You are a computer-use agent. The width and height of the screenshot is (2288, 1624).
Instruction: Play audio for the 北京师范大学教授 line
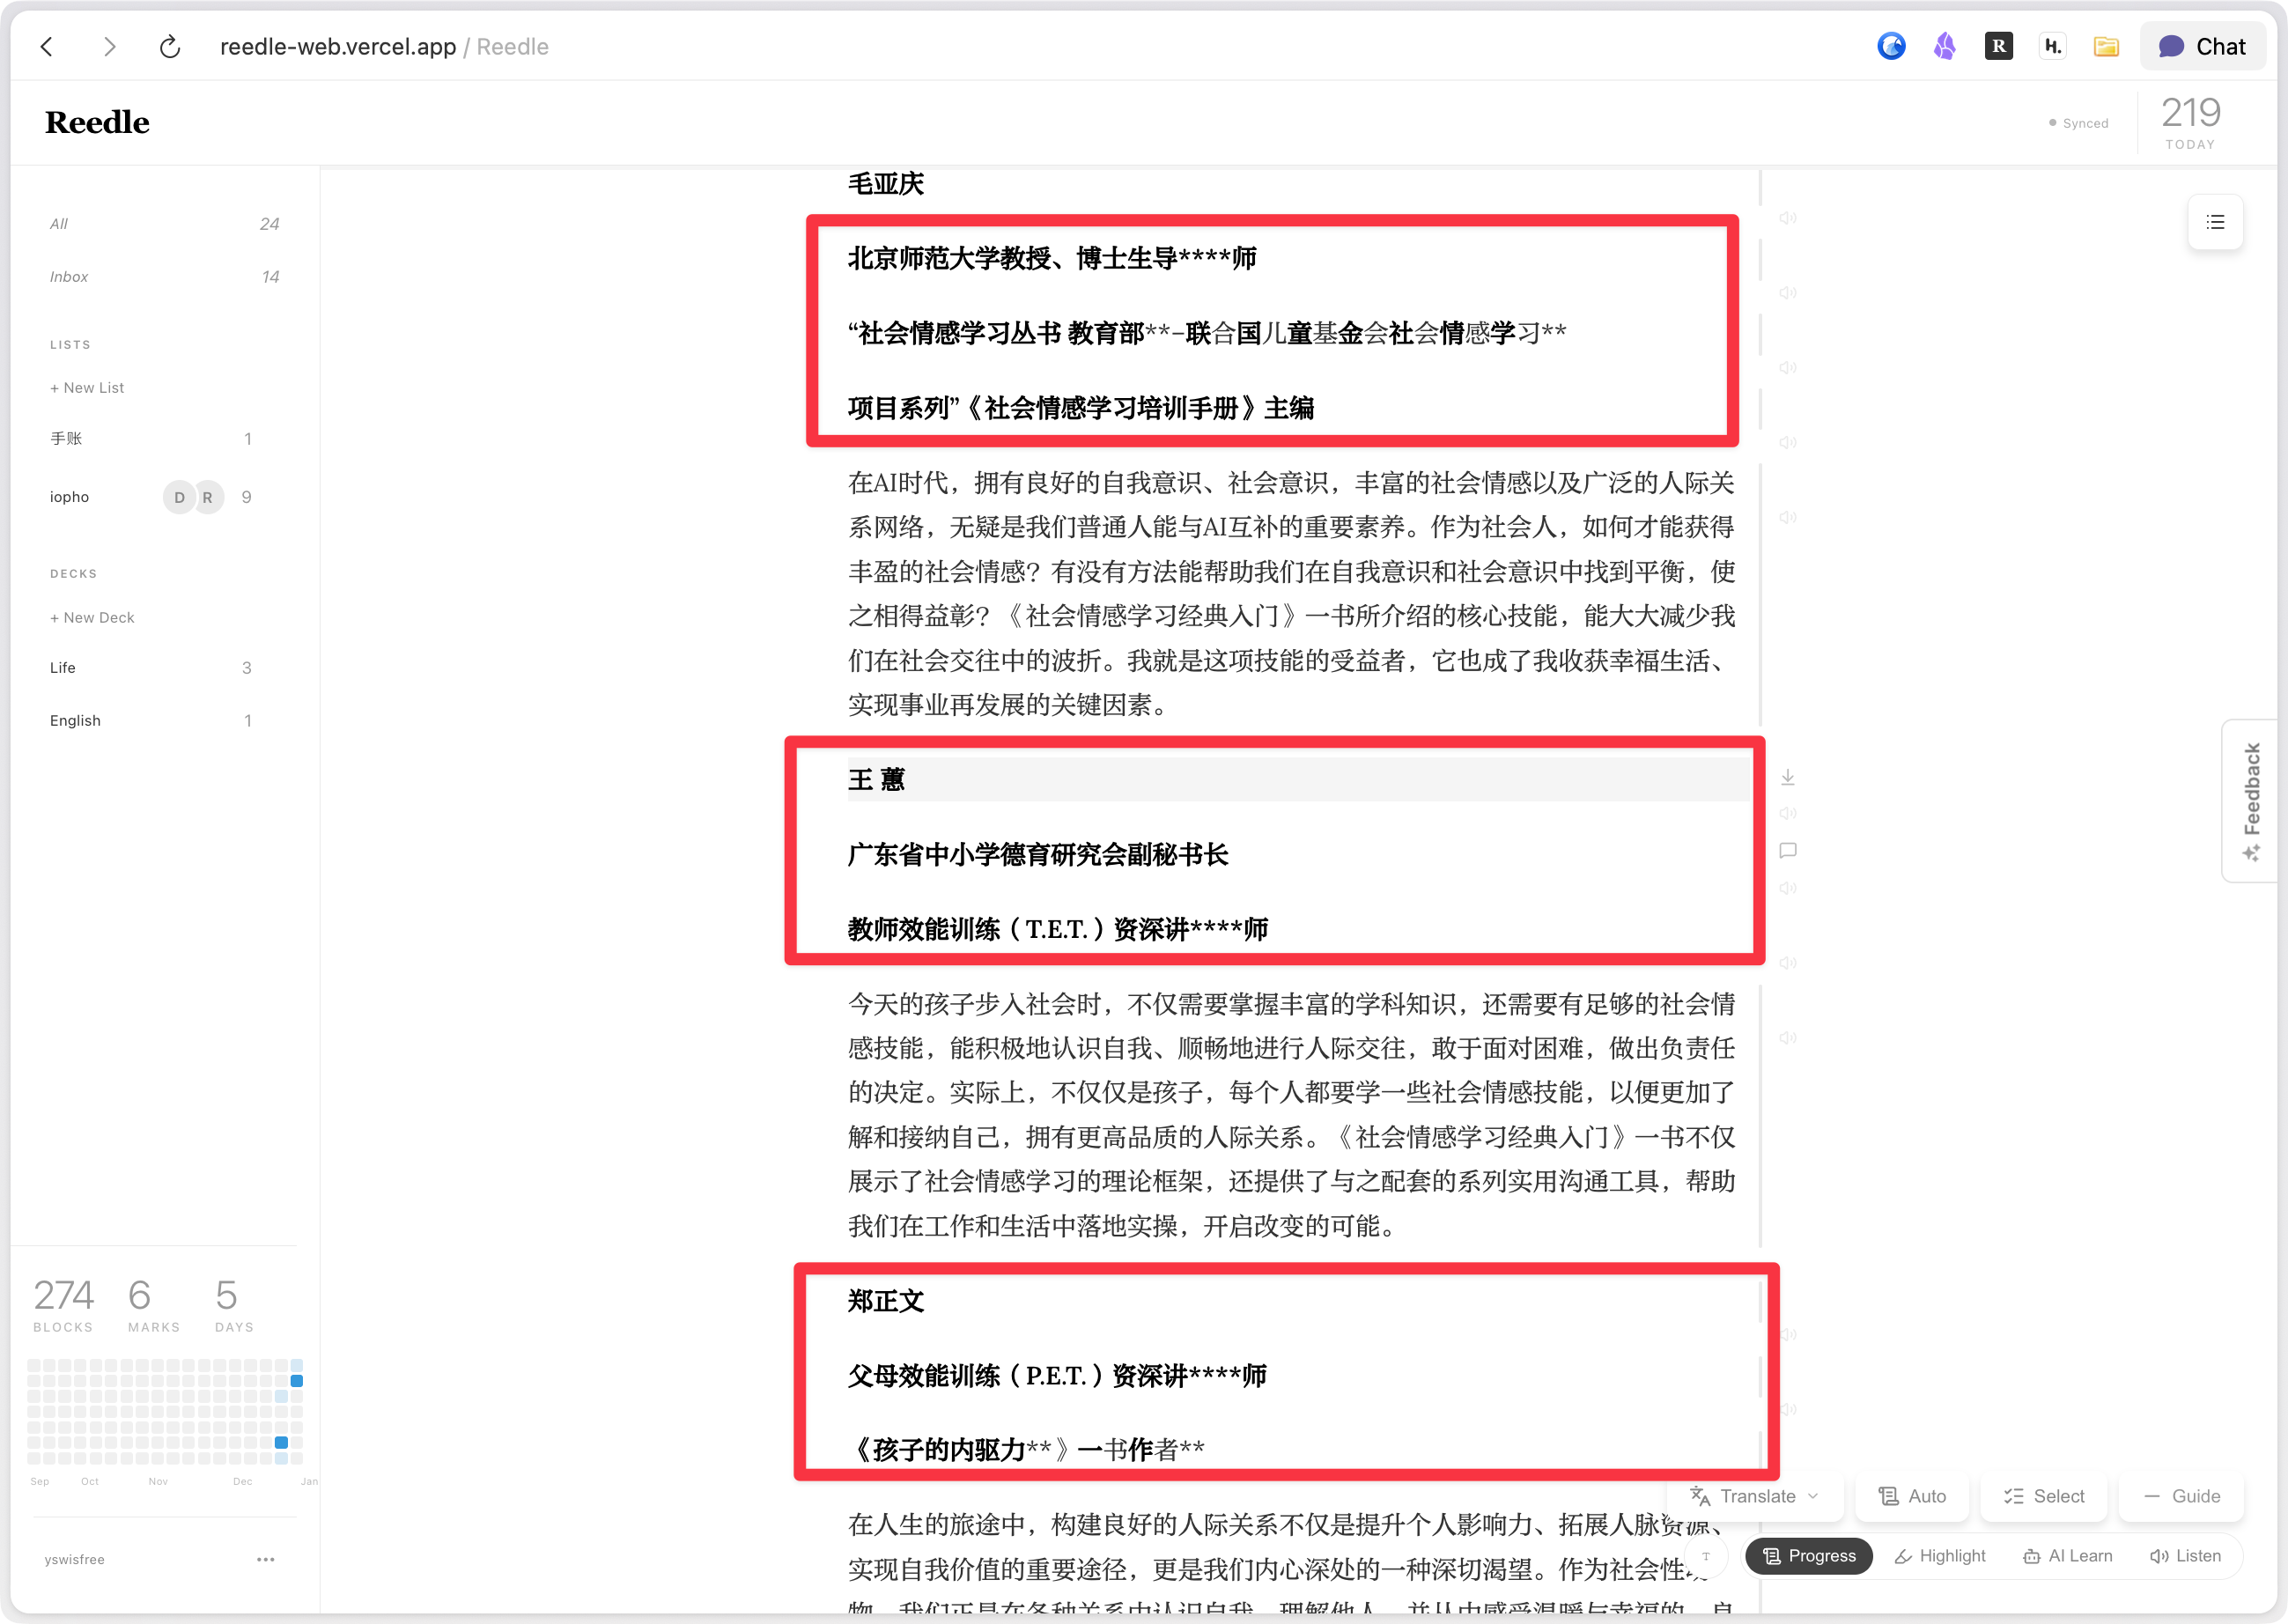[x=1788, y=293]
